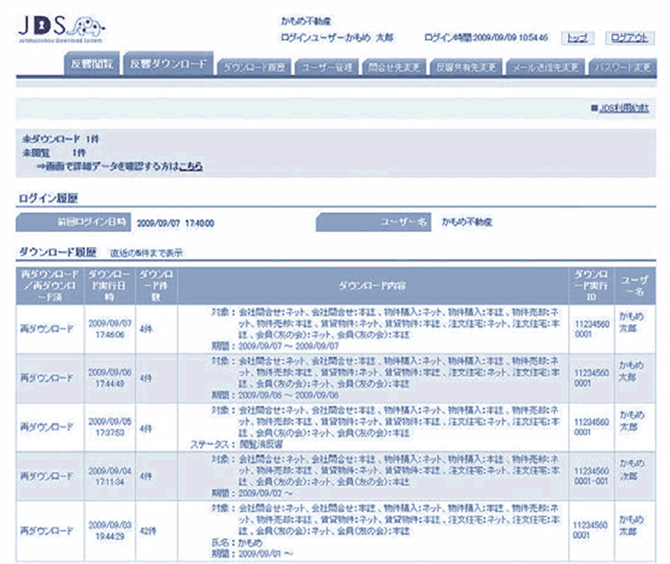Click 再ダウンロード for 2009/09/07 entry

[x=46, y=328]
